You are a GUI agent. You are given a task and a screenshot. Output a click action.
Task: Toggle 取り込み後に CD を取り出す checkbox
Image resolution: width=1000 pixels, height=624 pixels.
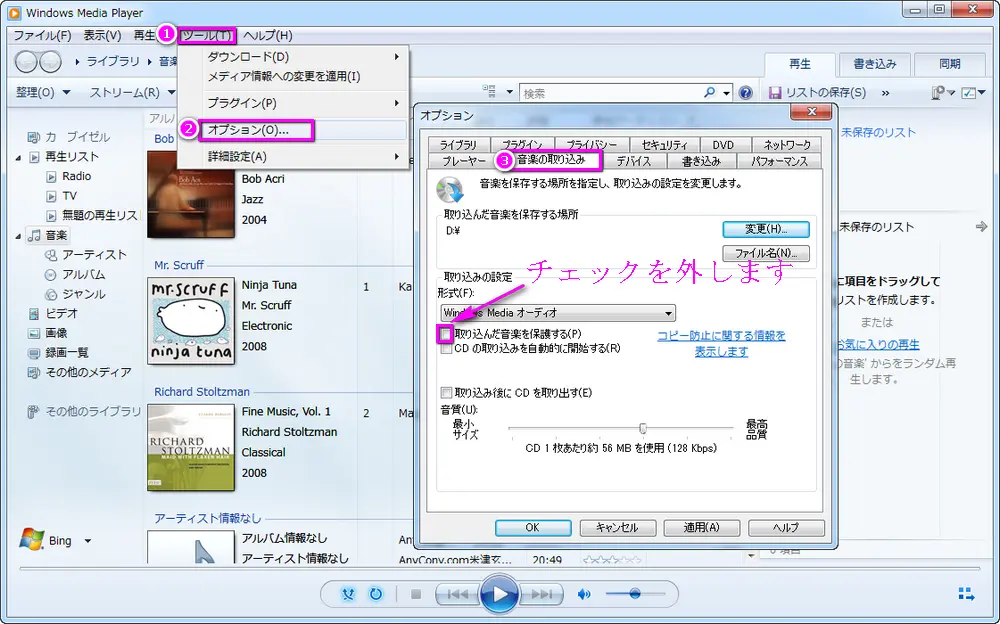[x=446, y=392]
